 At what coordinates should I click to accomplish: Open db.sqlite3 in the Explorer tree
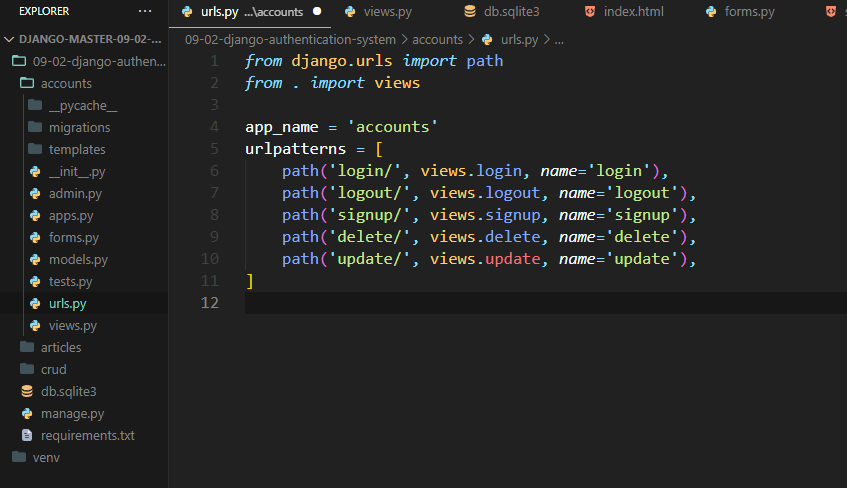[84, 391]
